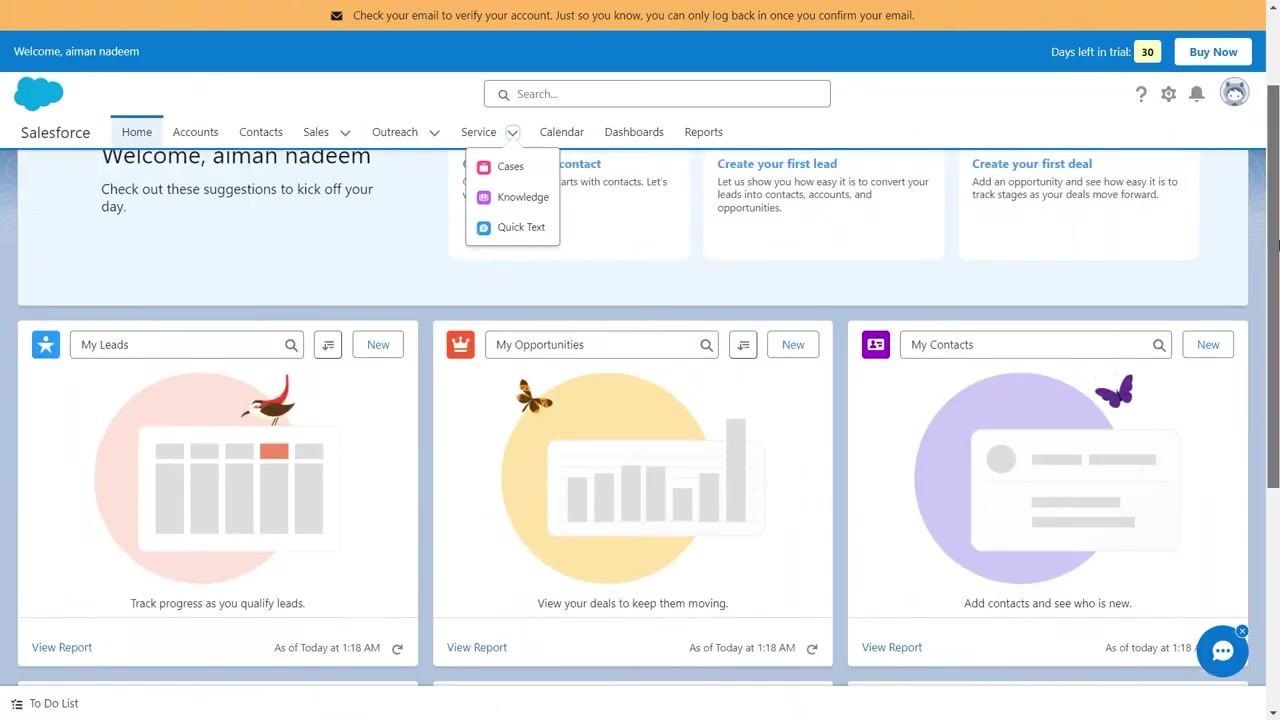Viewport: 1280px width, 720px height.
Task: Open the My Leads list selector
Action: click(186, 345)
